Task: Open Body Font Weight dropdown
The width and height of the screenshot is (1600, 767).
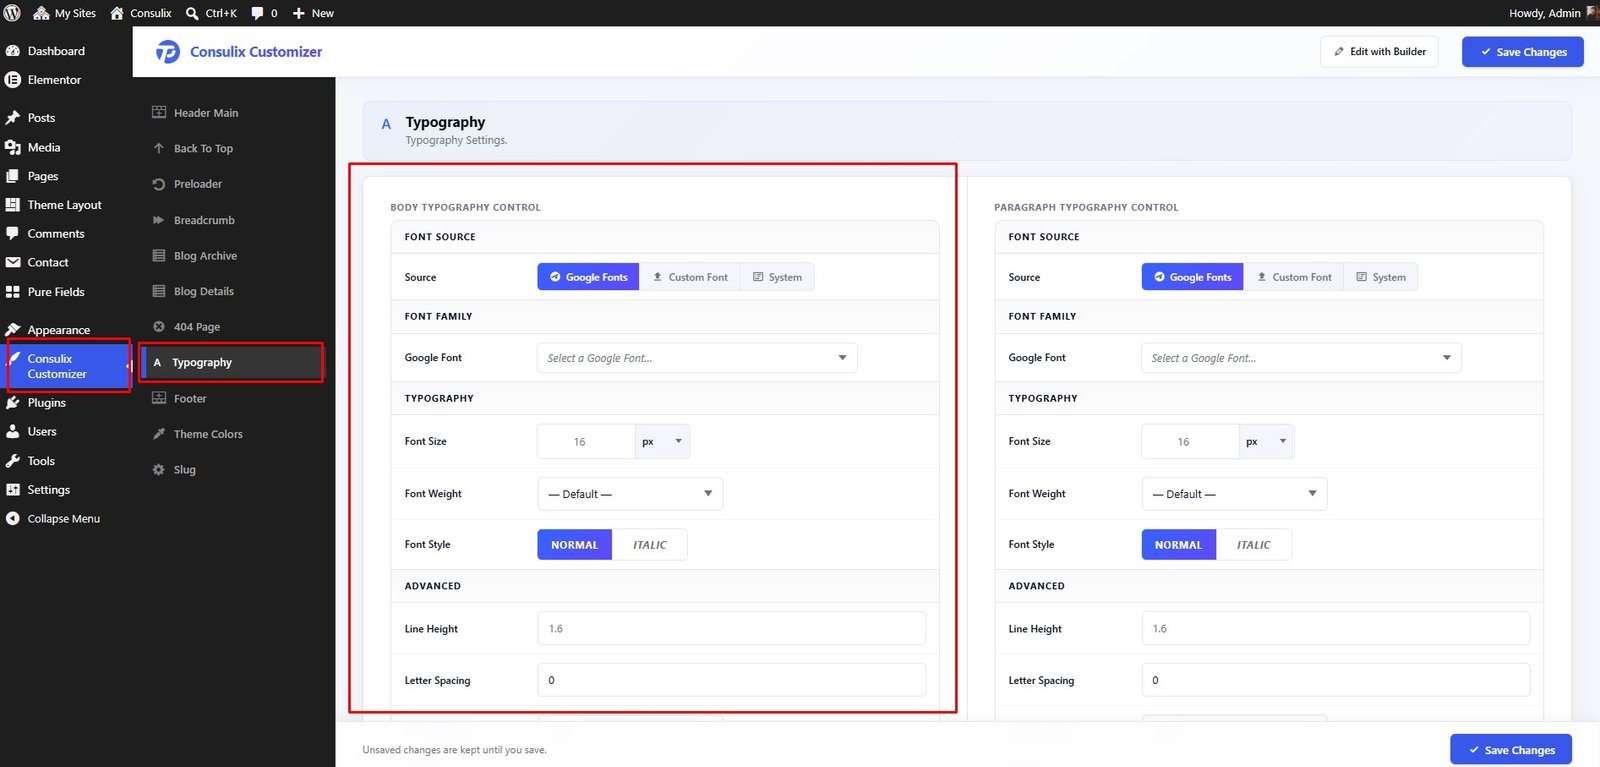Action: point(630,494)
